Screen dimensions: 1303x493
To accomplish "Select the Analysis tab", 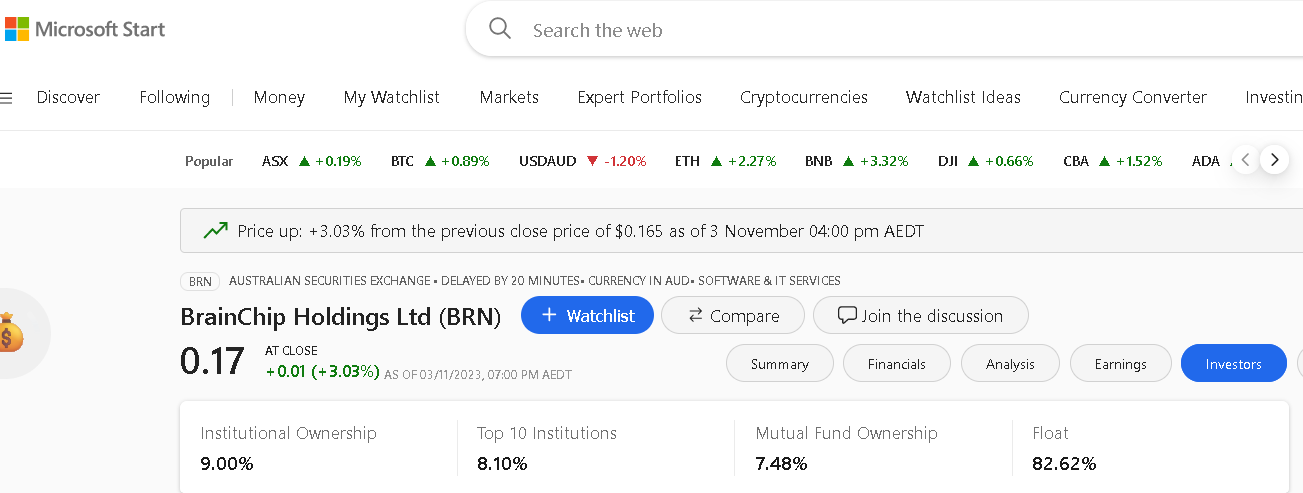I will [1010, 364].
